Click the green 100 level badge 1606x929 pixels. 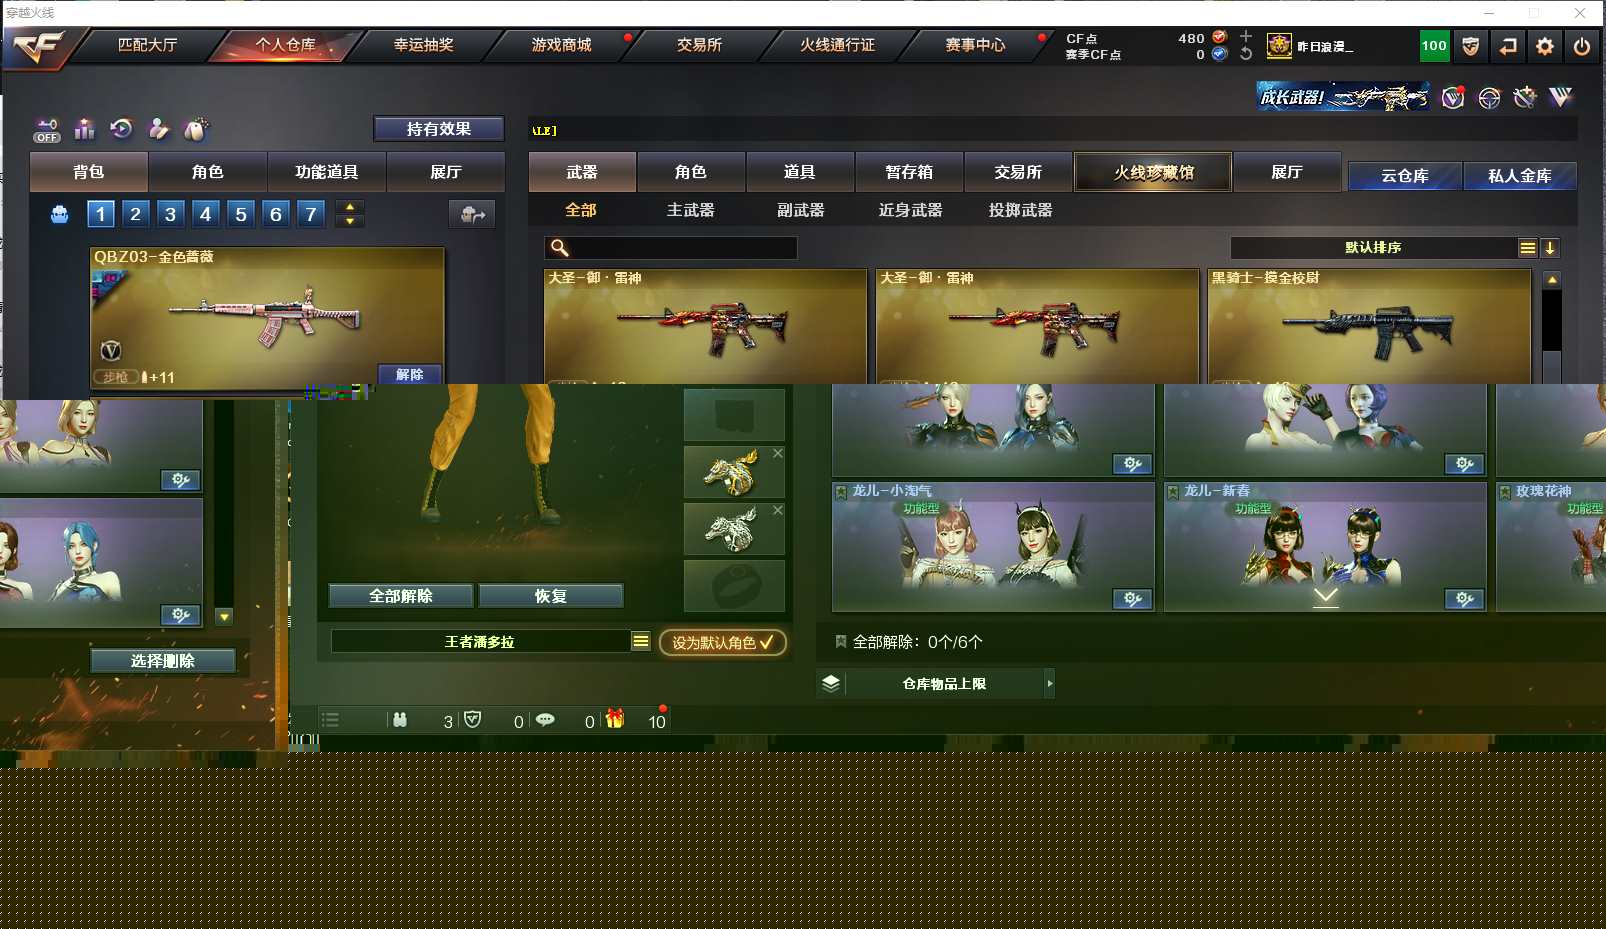(1435, 46)
